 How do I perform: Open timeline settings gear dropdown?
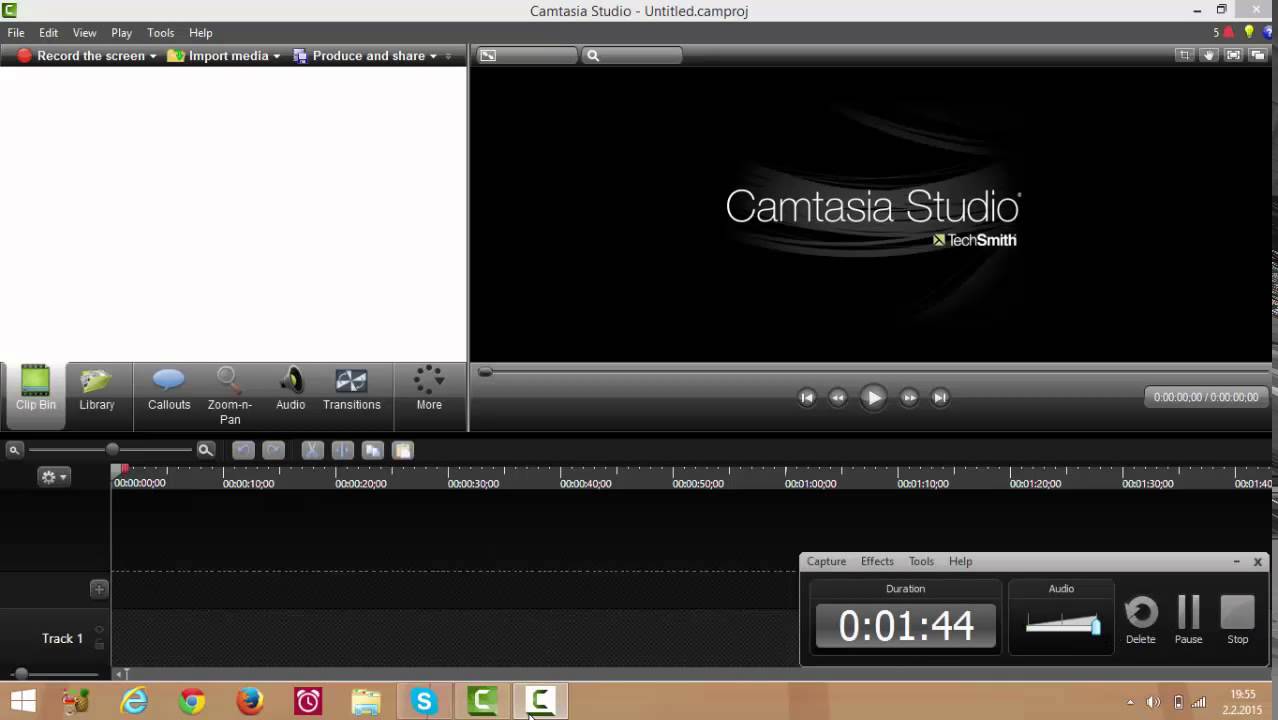coord(53,477)
